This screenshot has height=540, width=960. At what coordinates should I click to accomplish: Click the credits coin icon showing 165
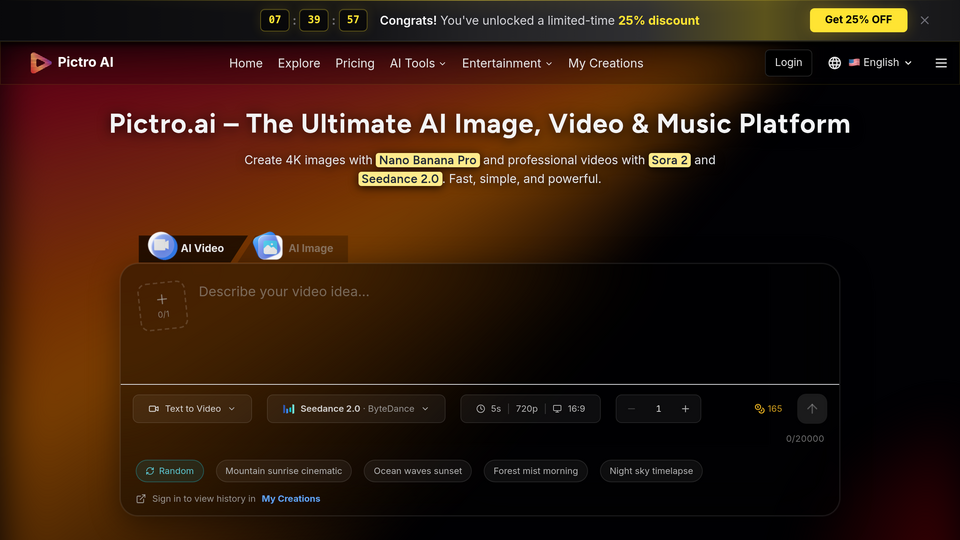coord(760,408)
